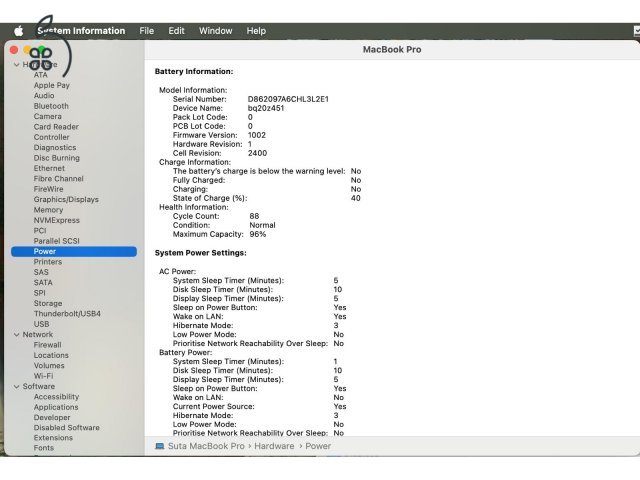Select USB in the sidebar
Image resolution: width=640 pixels, height=480 pixels.
point(41,324)
